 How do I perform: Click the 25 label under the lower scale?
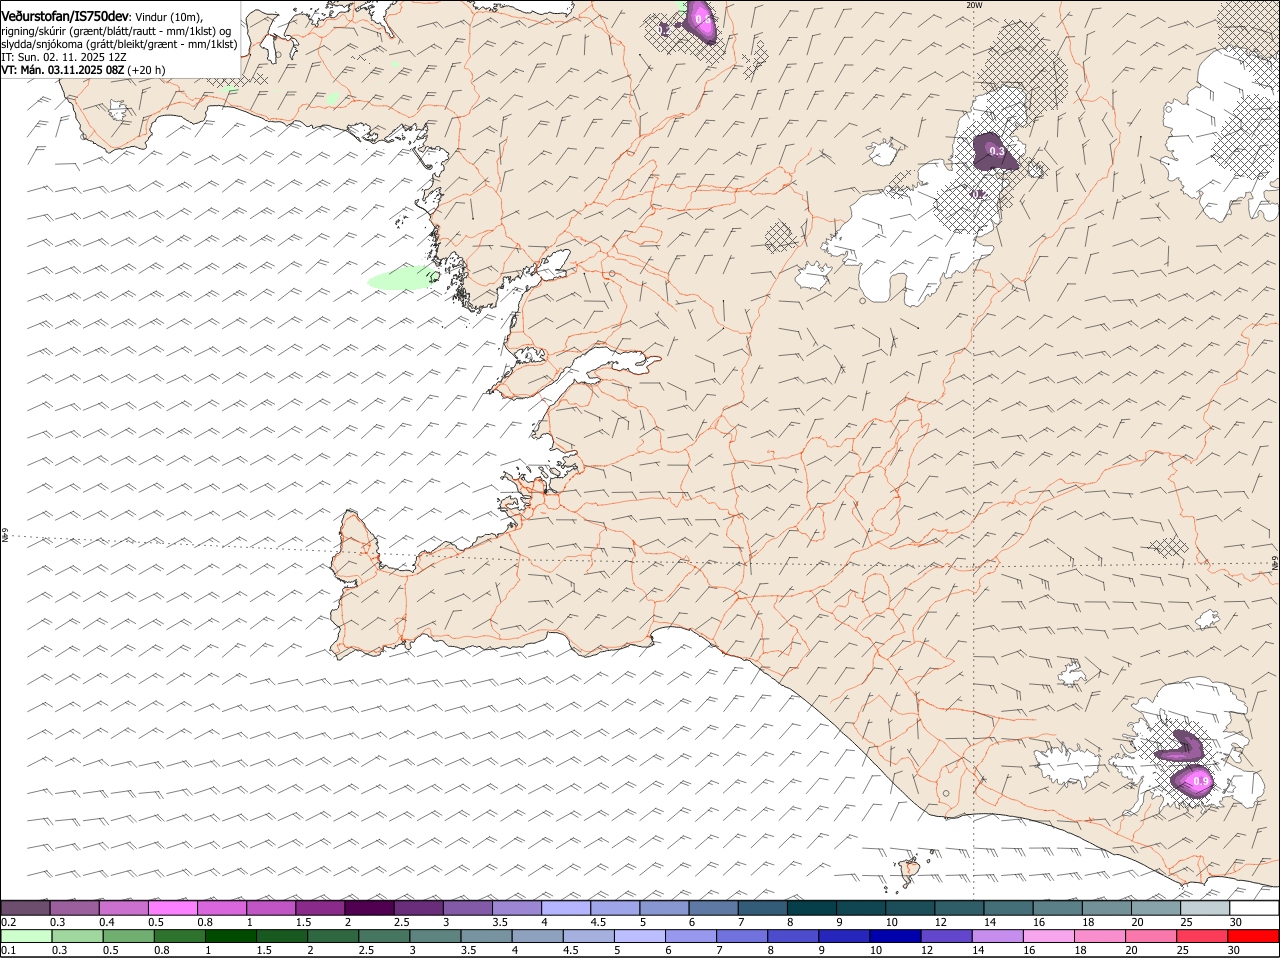[x=1182, y=950]
